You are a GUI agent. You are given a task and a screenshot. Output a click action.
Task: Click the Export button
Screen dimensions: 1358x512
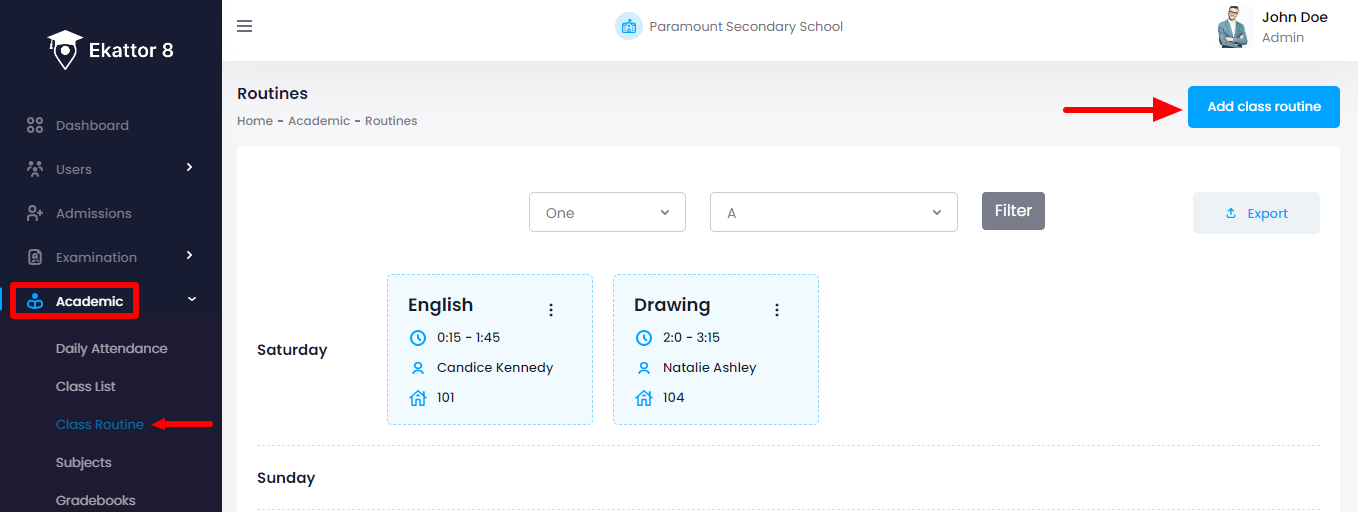point(1256,213)
